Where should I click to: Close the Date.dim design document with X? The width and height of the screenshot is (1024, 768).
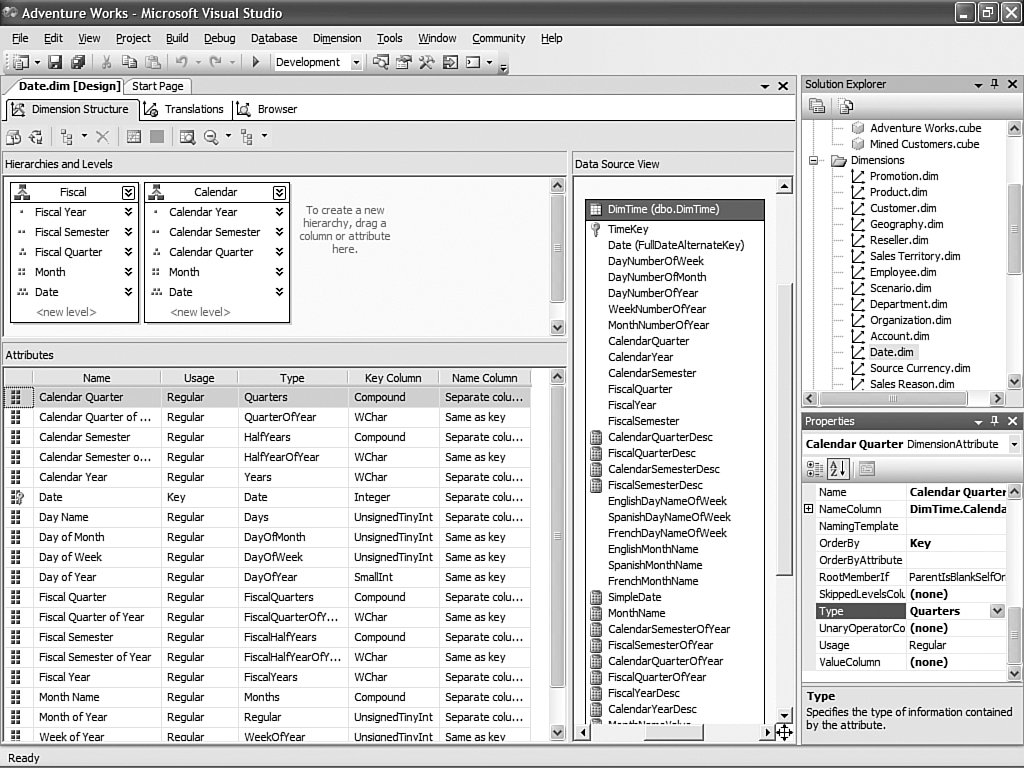pos(783,86)
